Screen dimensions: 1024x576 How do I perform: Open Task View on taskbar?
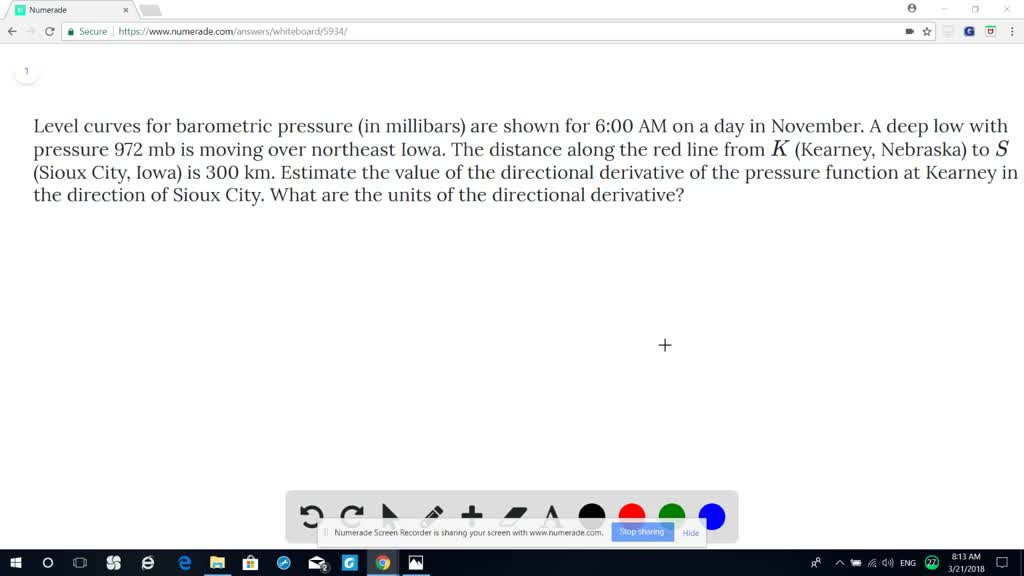click(80, 562)
